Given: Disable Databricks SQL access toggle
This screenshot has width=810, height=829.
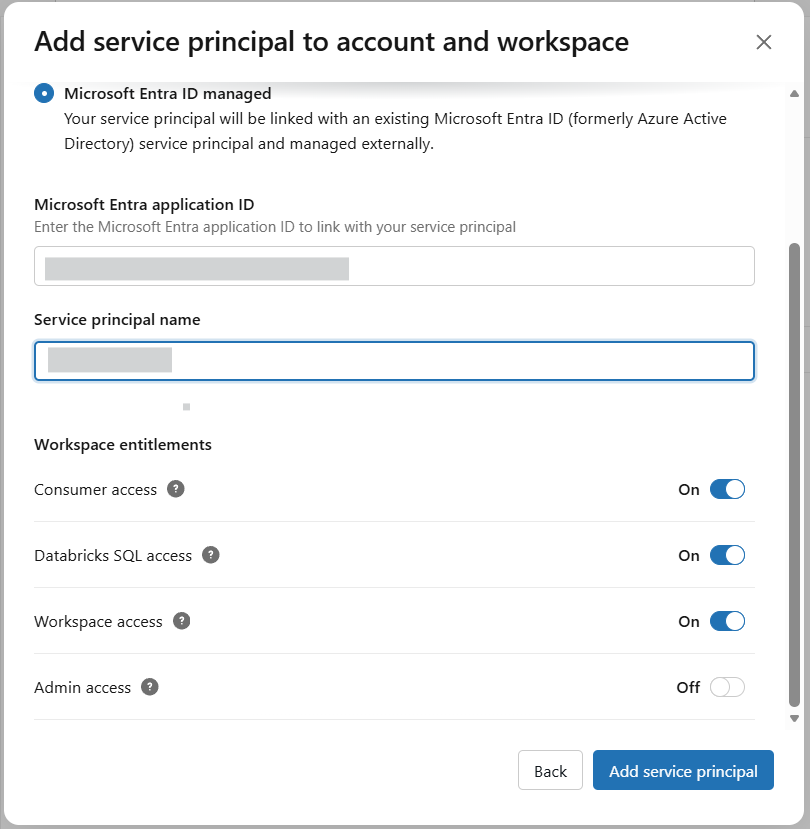Looking at the screenshot, I should point(727,555).
